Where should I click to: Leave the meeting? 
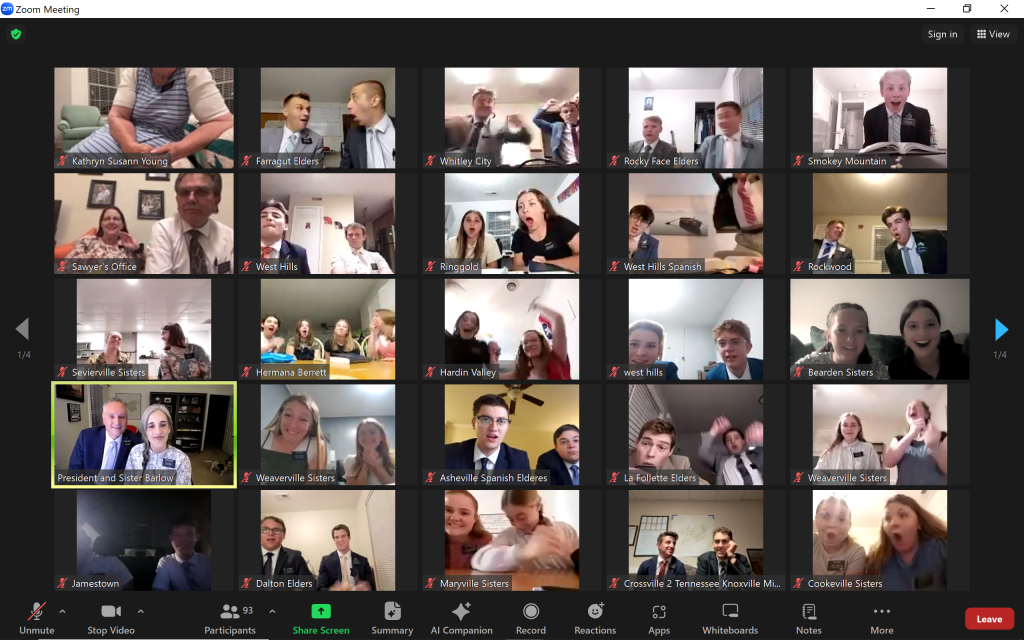pyautogui.click(x=989, y=619)
